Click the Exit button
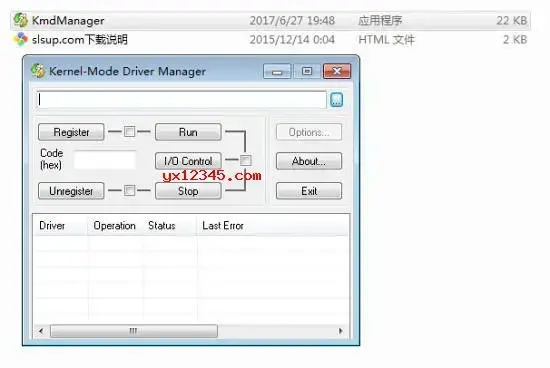Image resolution: width=550 pixels, height=368 pixels. pyautogui.click(x=309, y=191)
